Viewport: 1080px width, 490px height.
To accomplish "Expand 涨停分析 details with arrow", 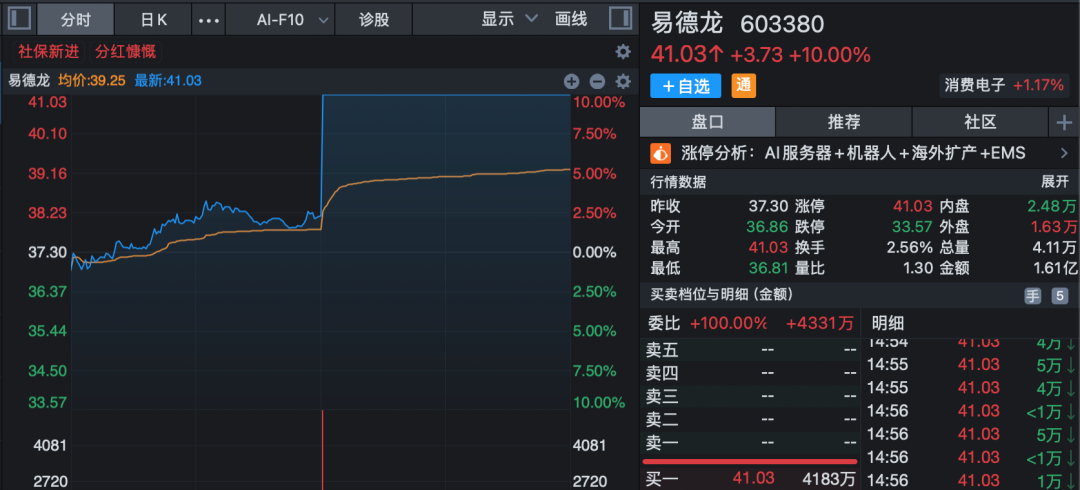I will point(1063,153).
